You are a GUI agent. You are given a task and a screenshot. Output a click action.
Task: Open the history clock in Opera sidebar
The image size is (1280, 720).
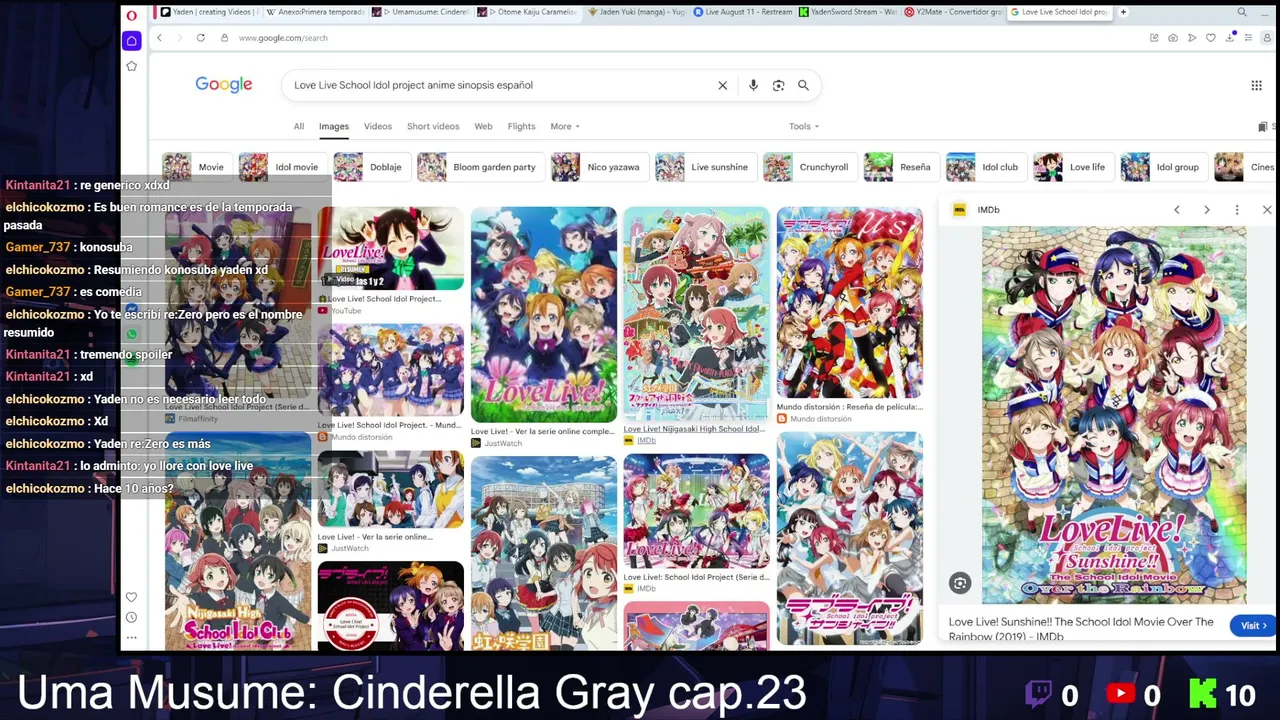click(131, 617)
